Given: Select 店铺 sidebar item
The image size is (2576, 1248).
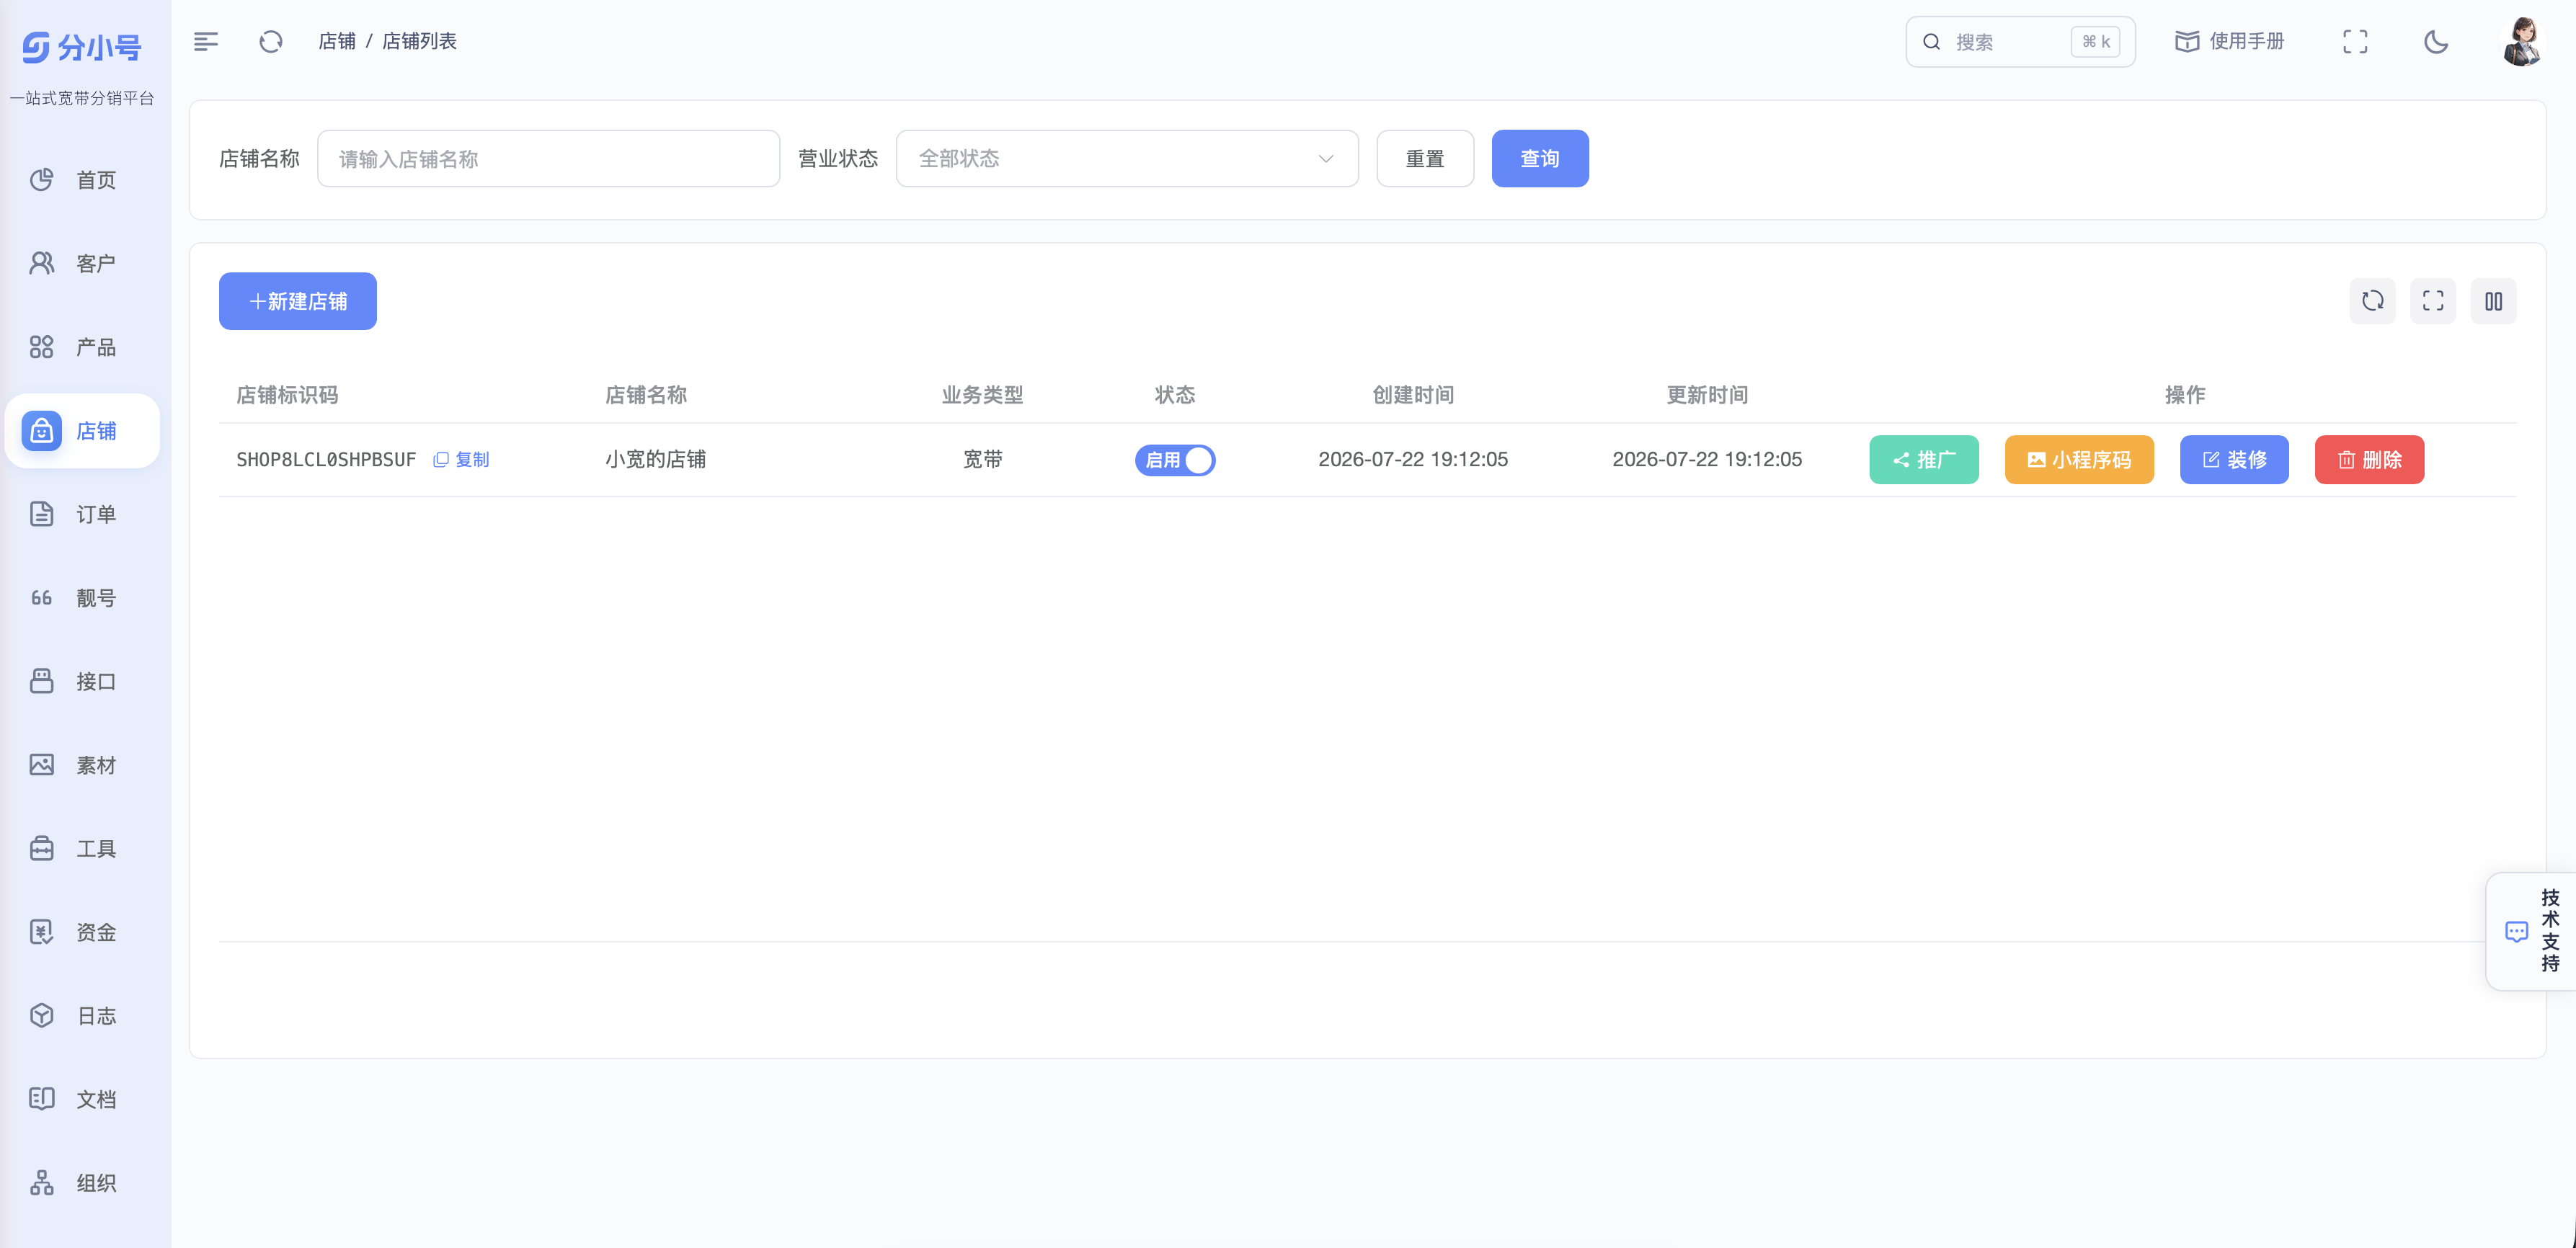Looking at the screenshot, I should [x=83, y=431].
